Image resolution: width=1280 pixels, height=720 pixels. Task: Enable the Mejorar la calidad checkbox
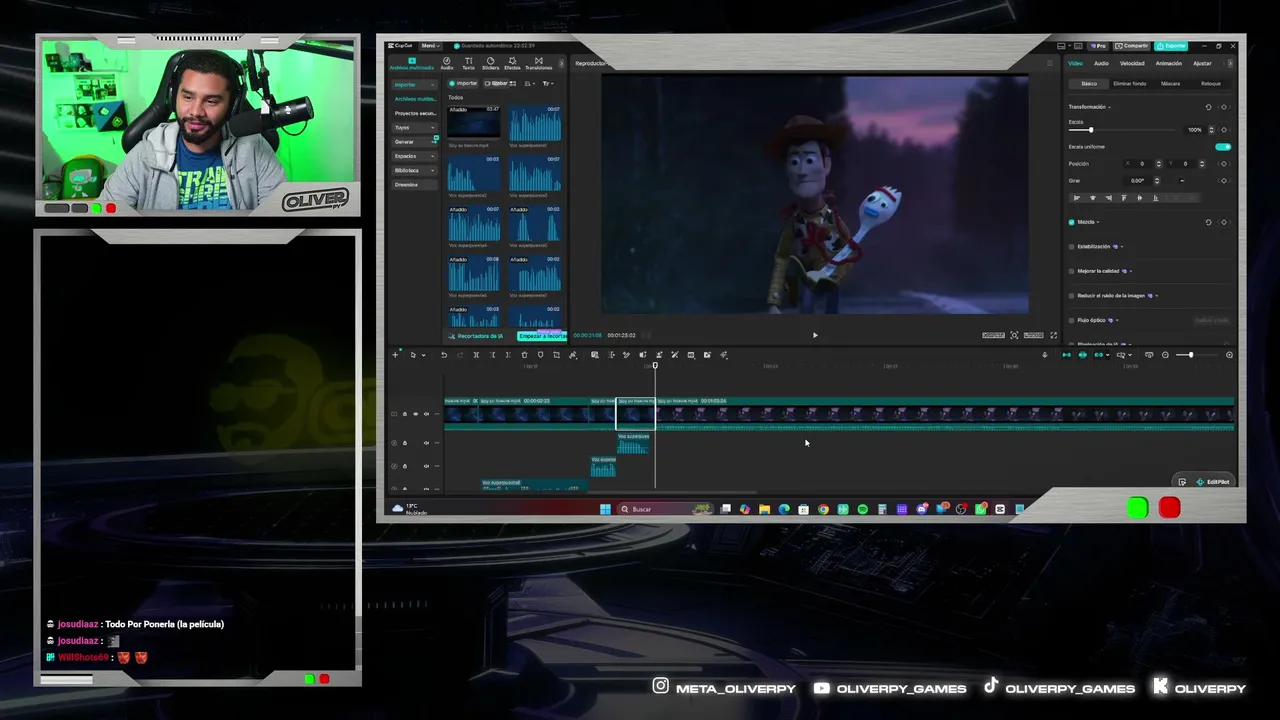point(1072,271)
